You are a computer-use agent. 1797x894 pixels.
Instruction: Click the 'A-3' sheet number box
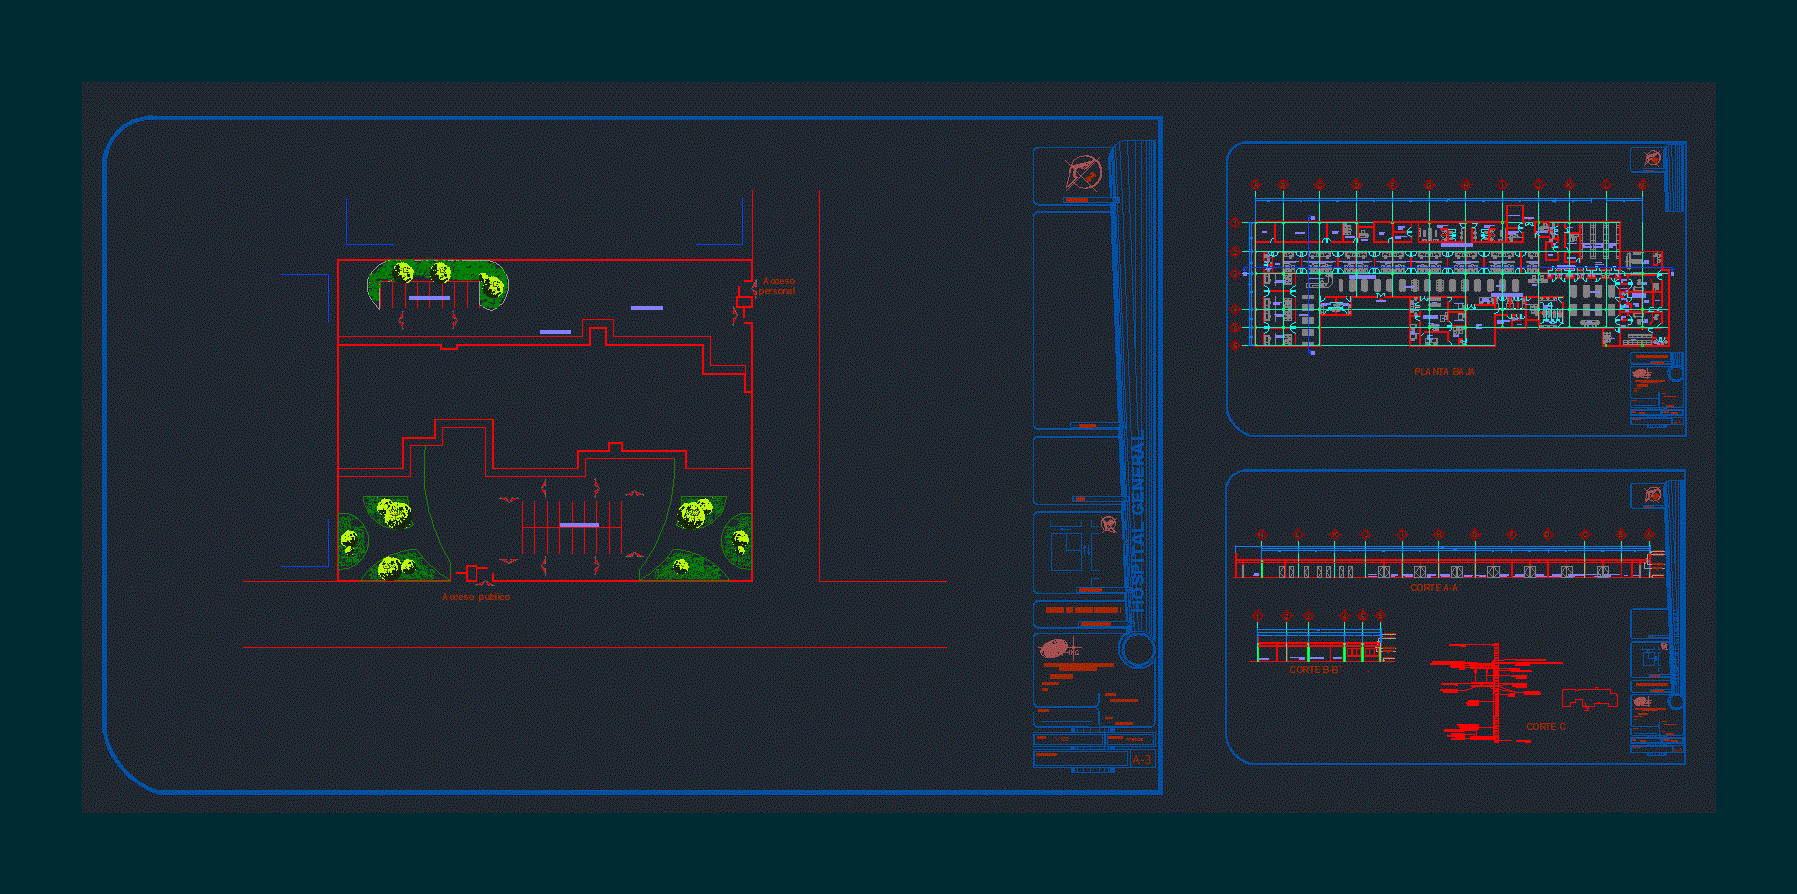1142,760
